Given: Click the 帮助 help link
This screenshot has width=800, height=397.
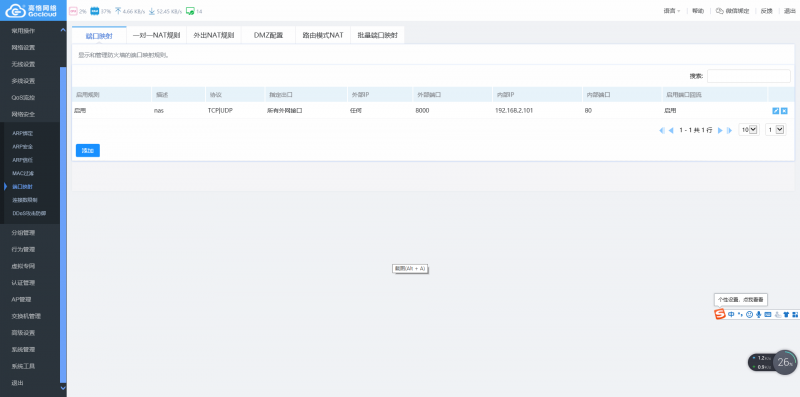Looking at the screenshot, I should pyautogui.click(x=698, y=11).
